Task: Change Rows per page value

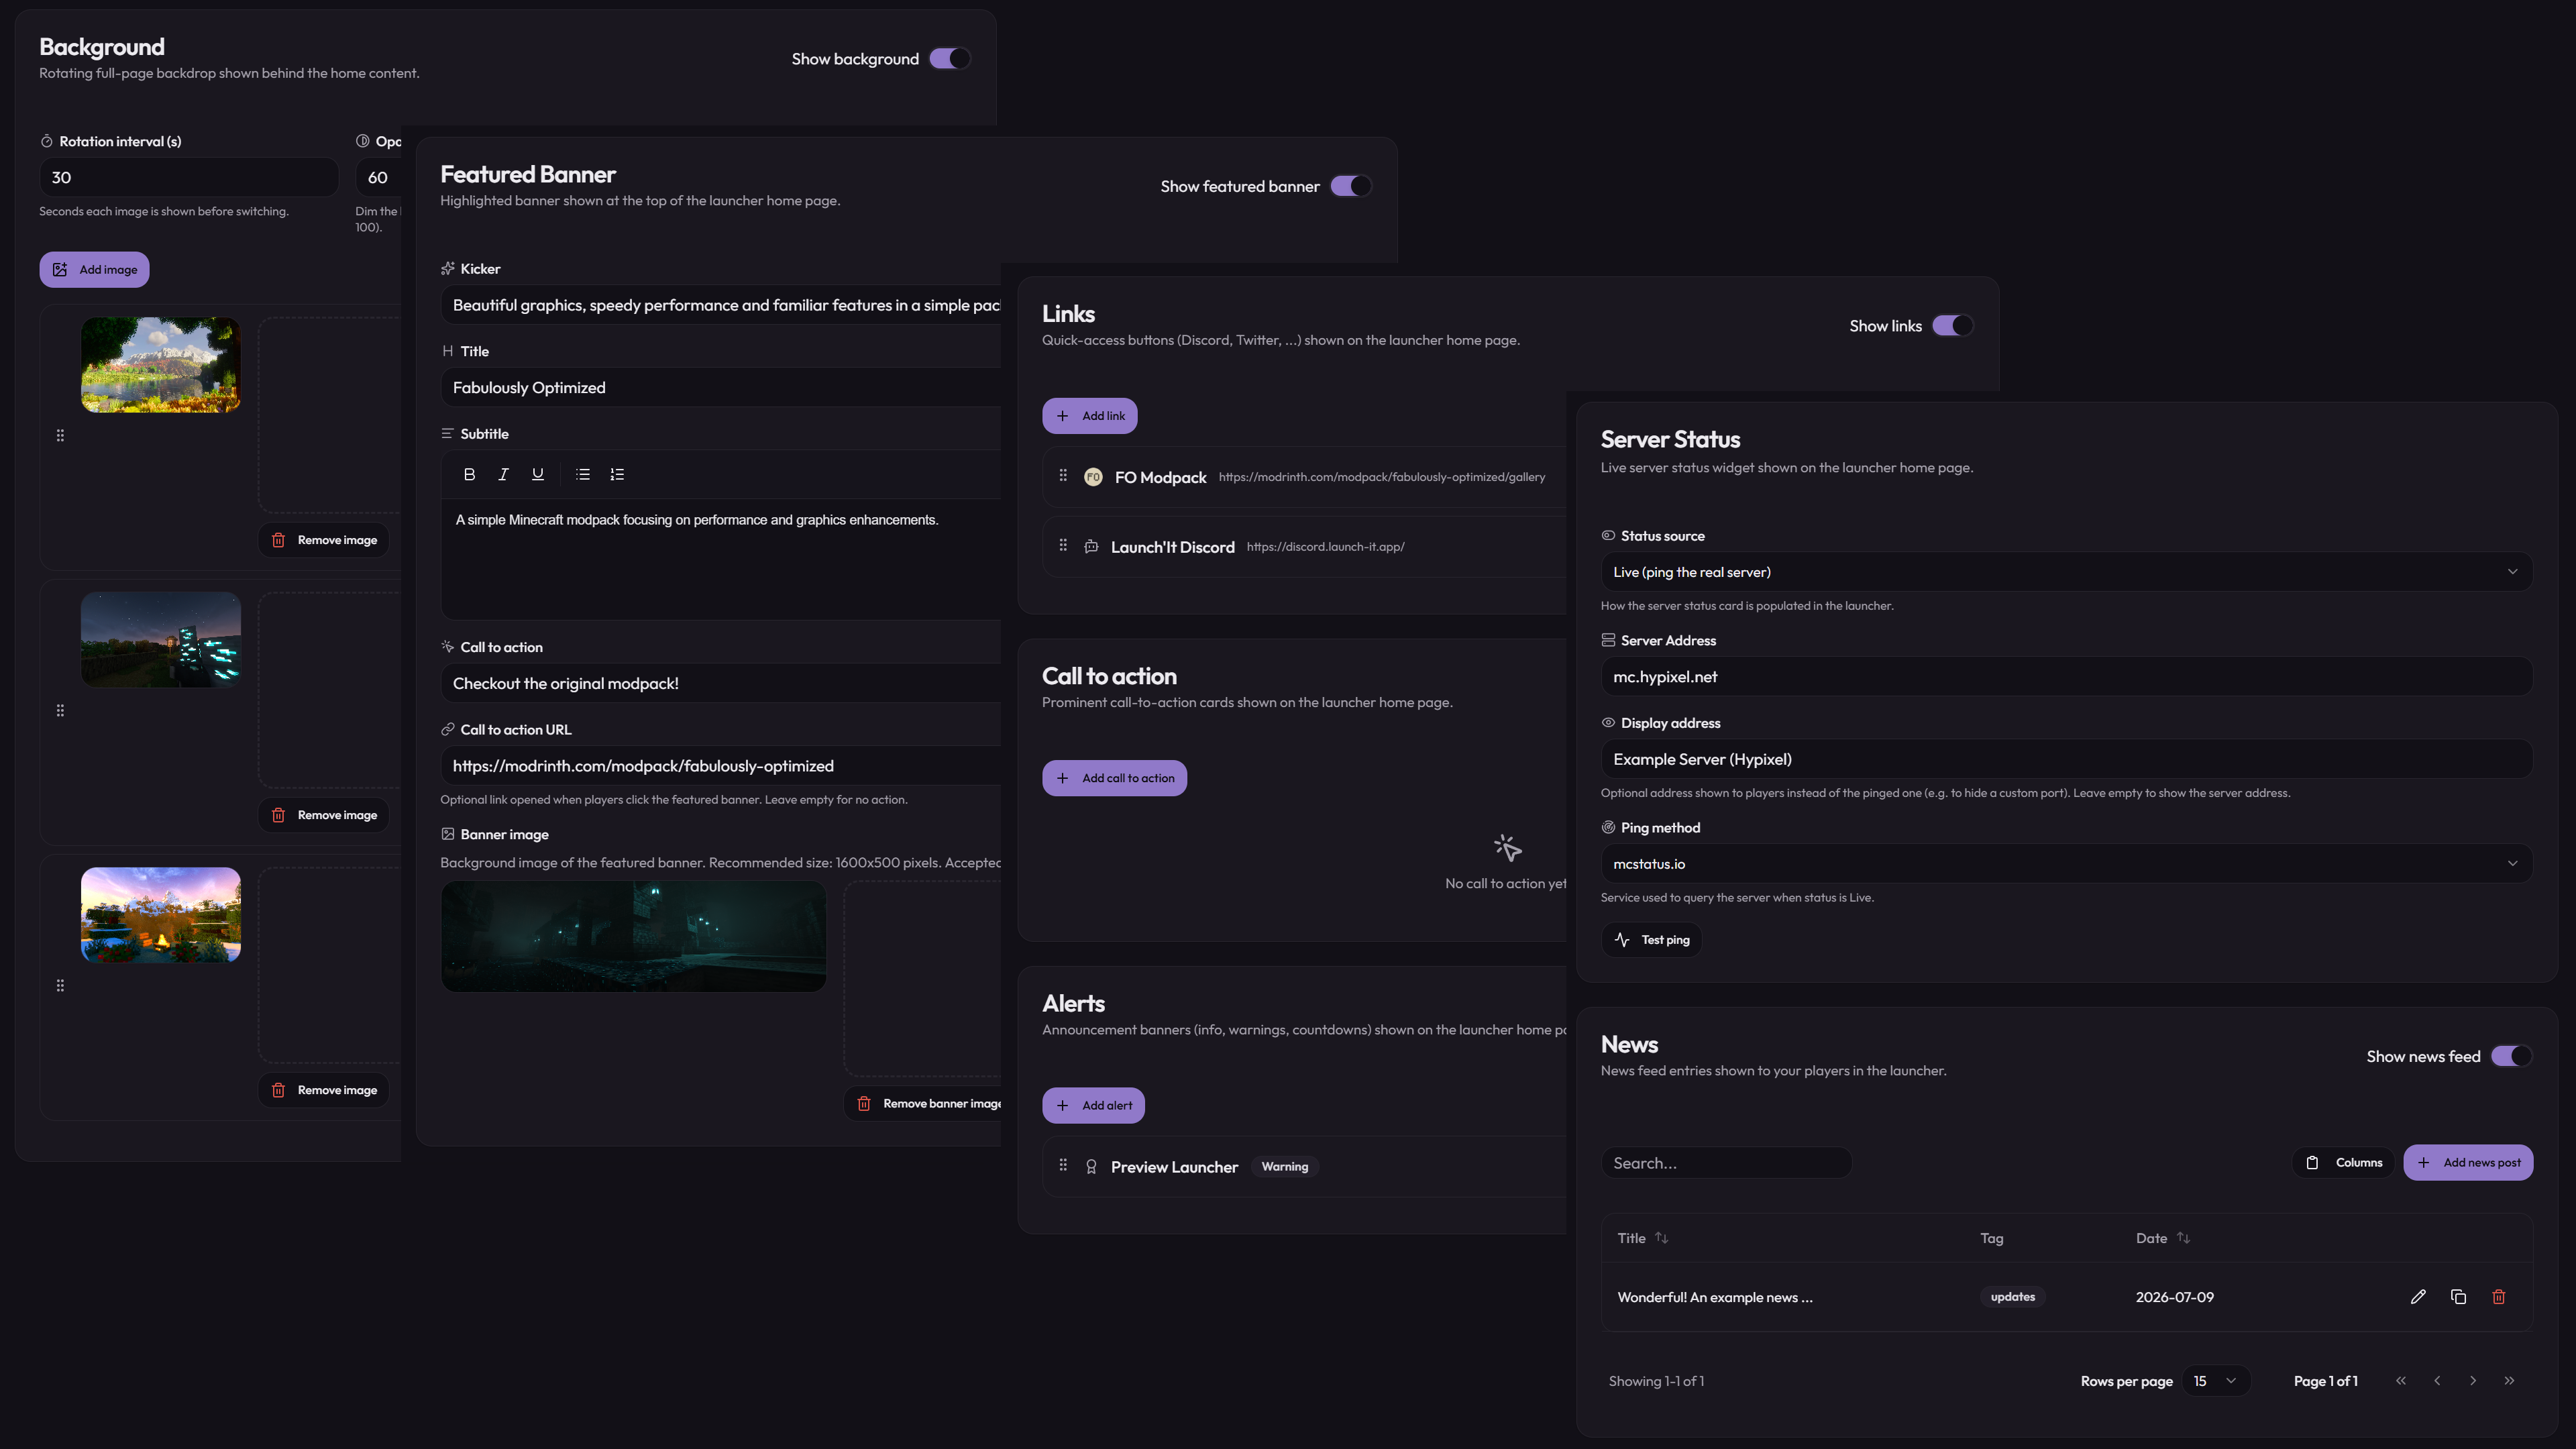Action: pyautogui.click(x=2216, y=1381)
